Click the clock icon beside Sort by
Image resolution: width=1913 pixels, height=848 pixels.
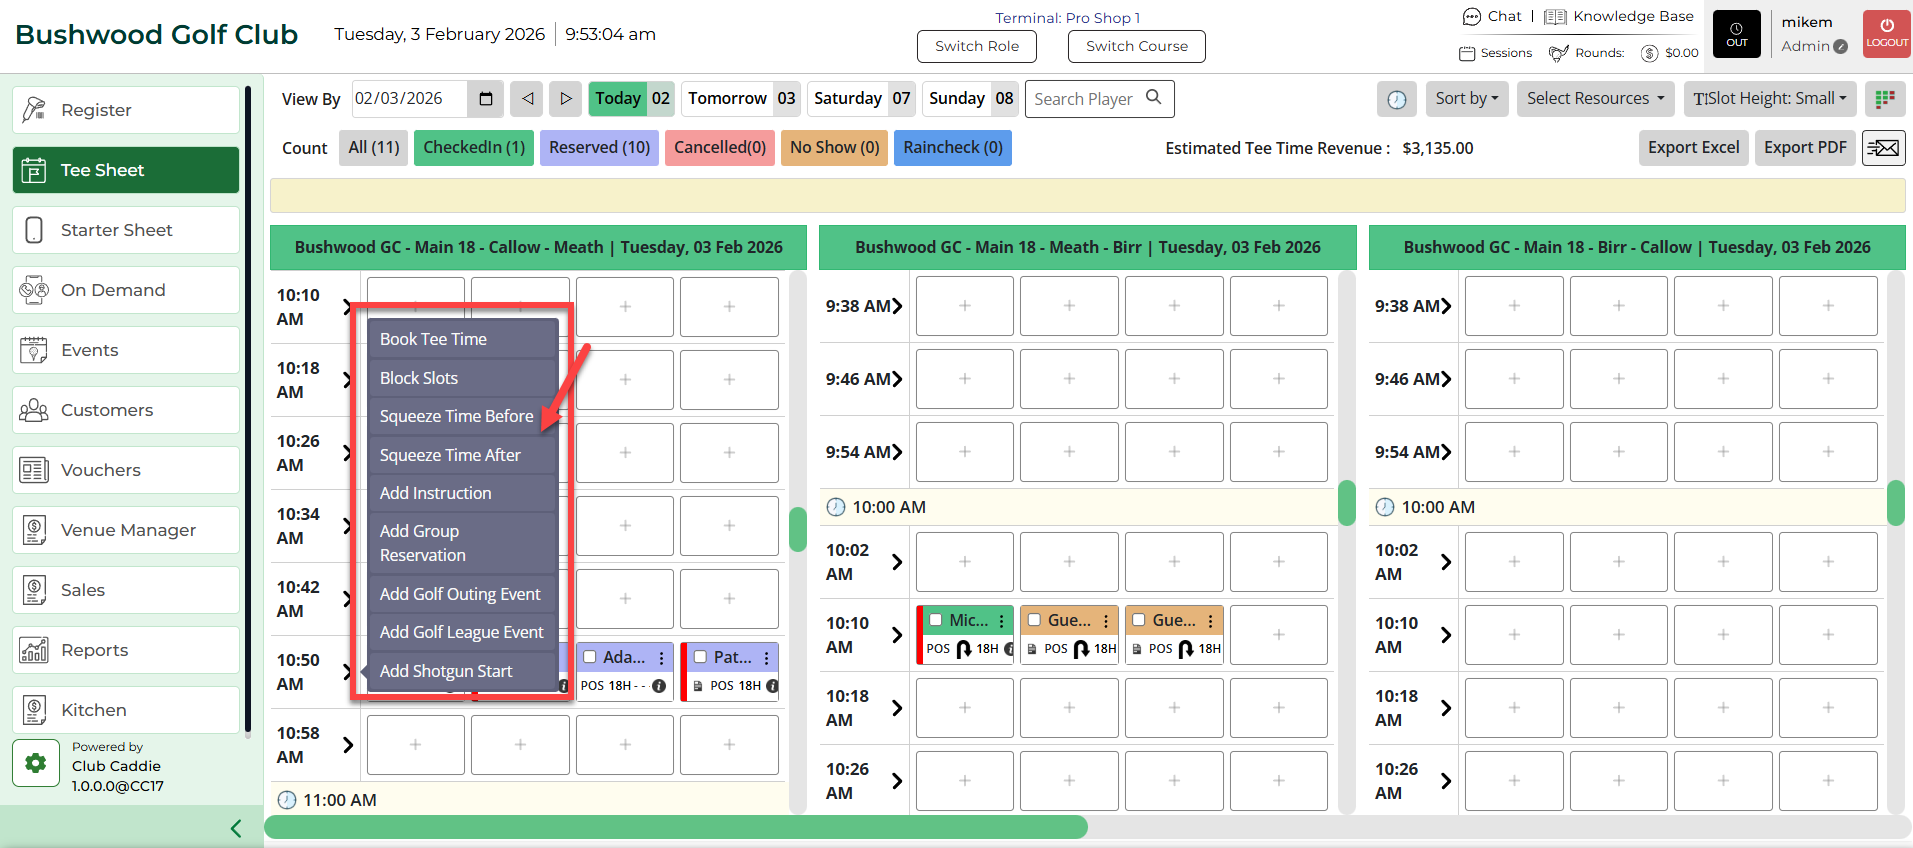tap(1397, 99)
